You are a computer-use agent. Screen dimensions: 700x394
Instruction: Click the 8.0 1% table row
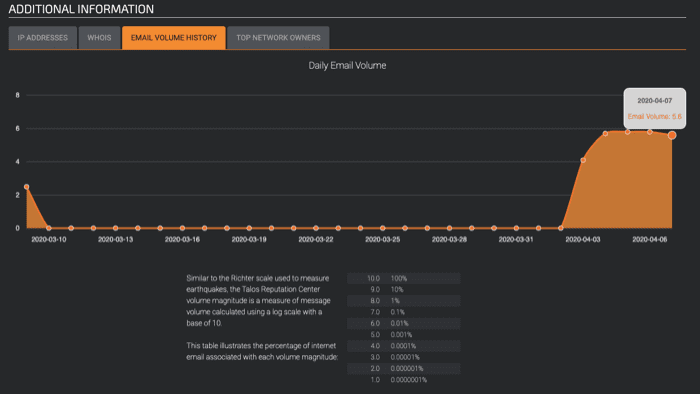click(404, 301)
